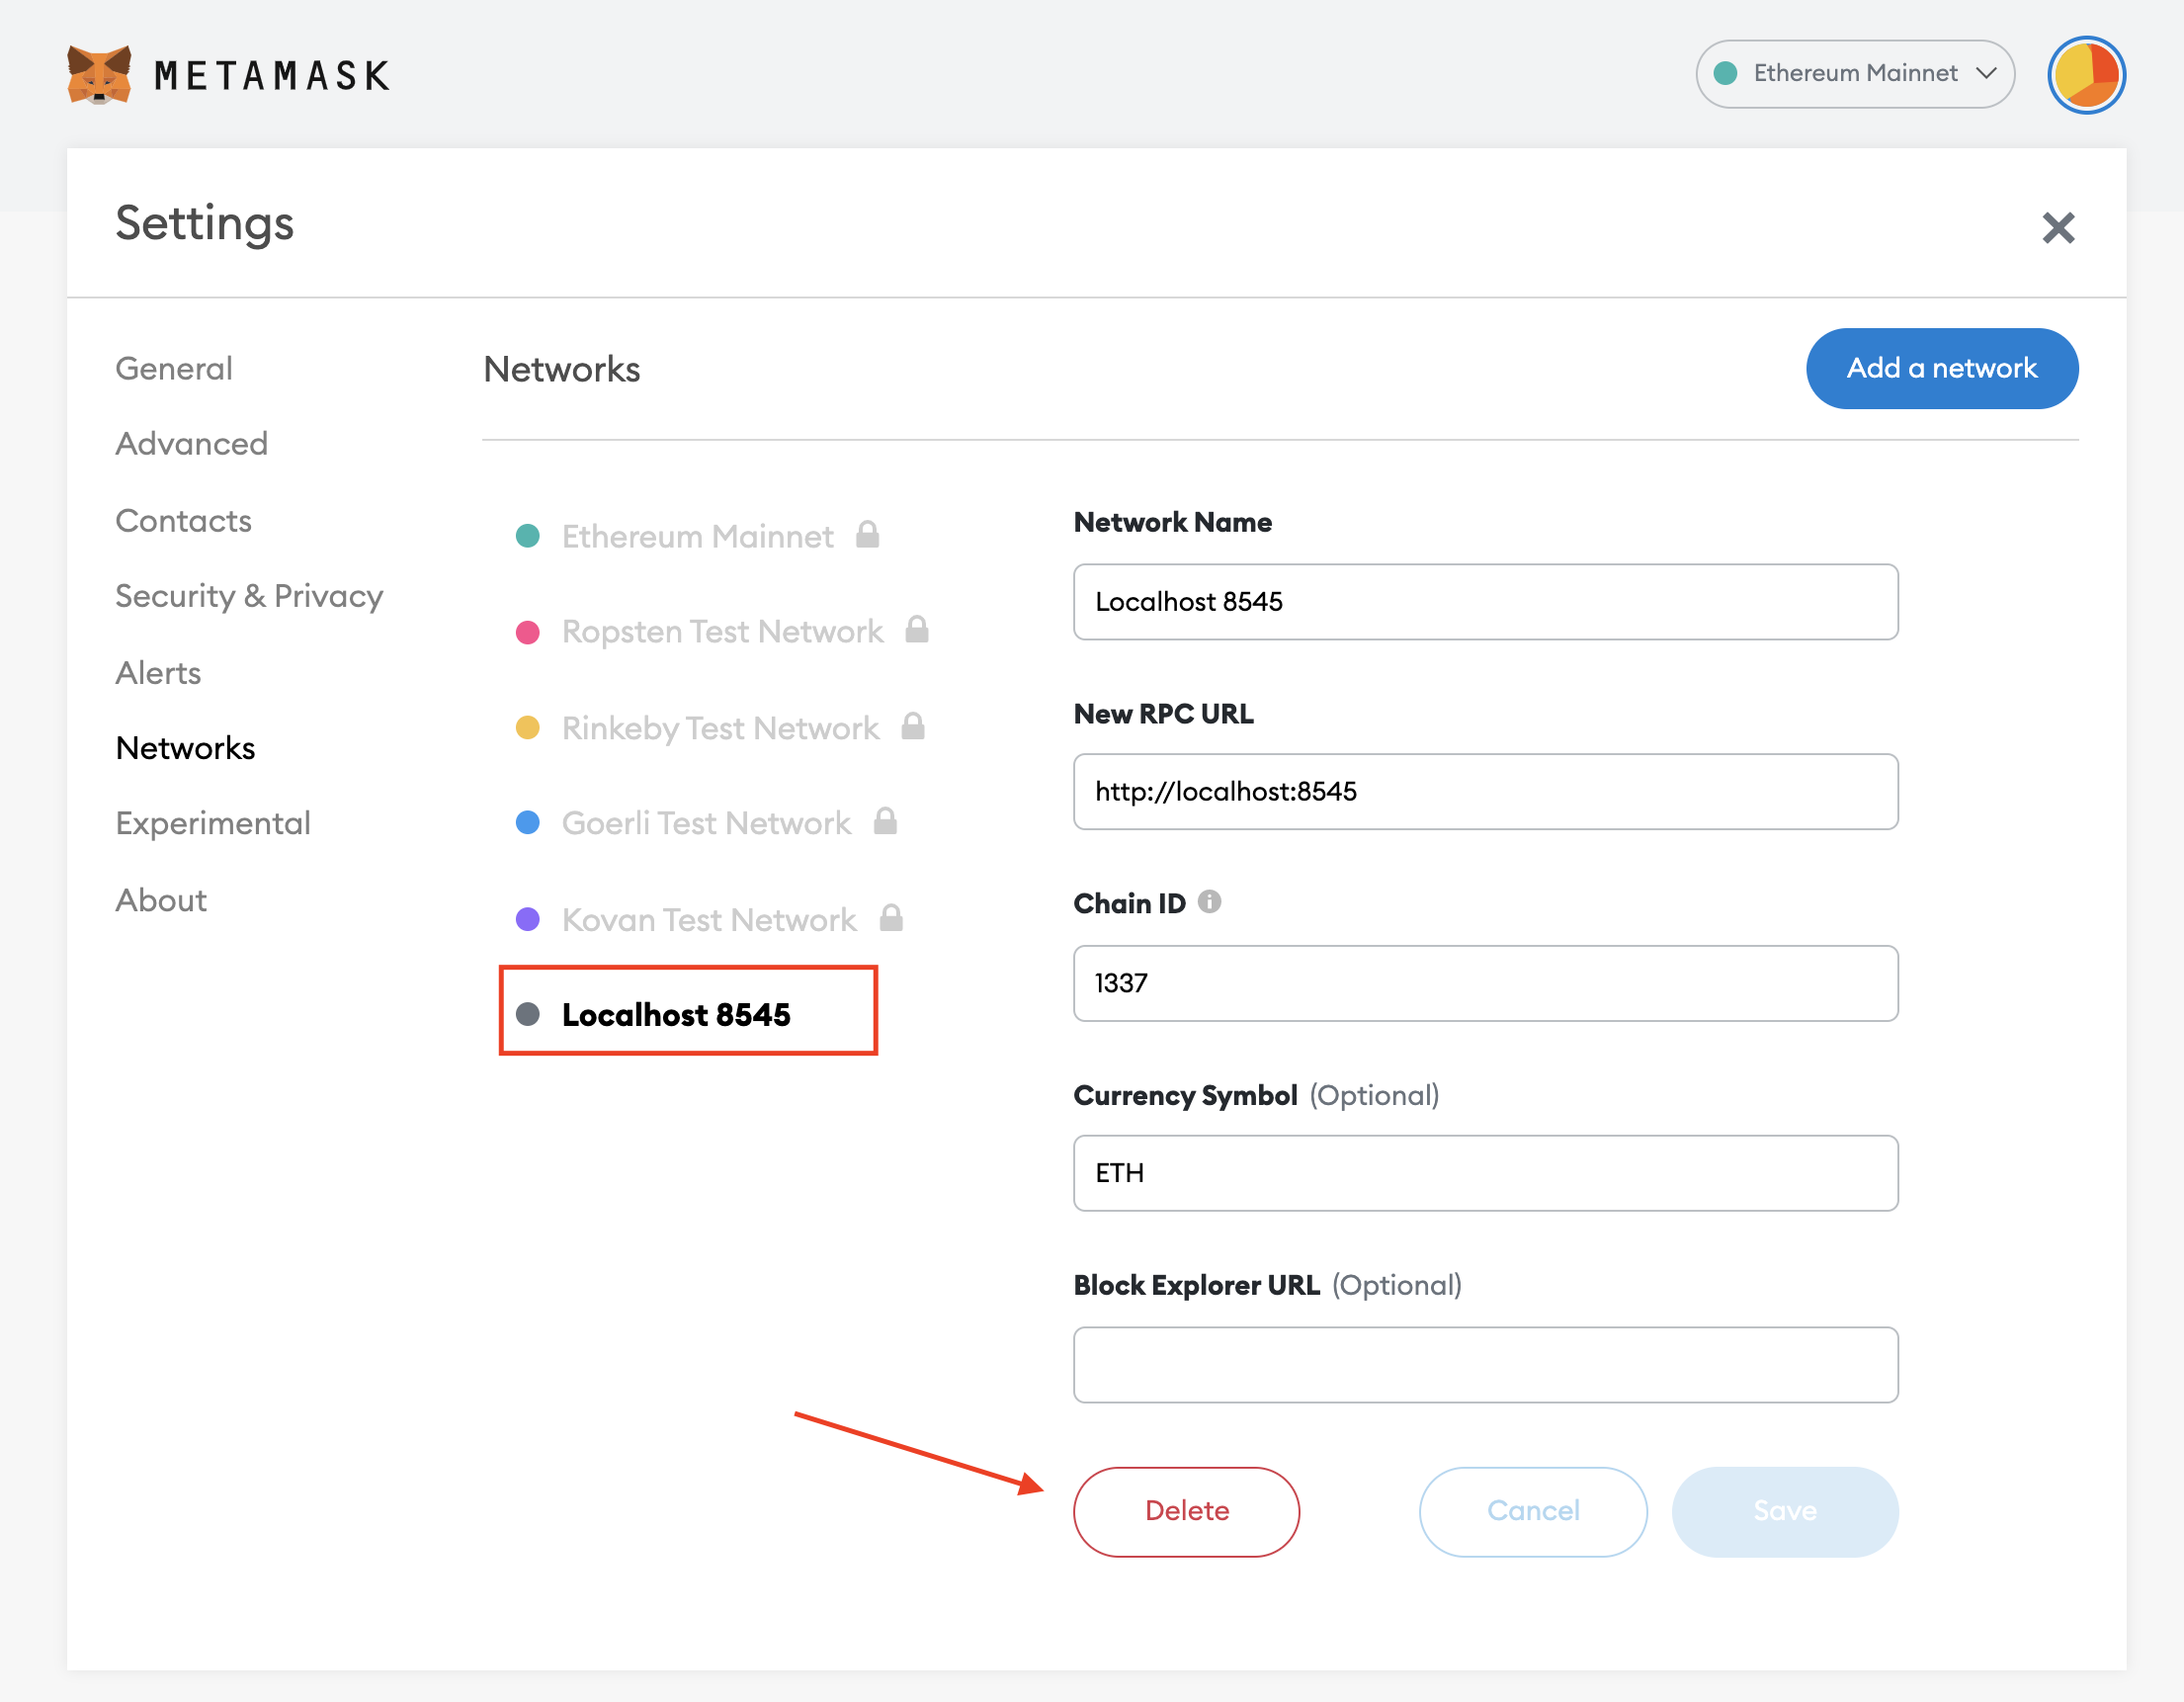Click the lock icon beside Ethereum Mainnet
Screen dimensions: 2184x1702
coord(869,536)
